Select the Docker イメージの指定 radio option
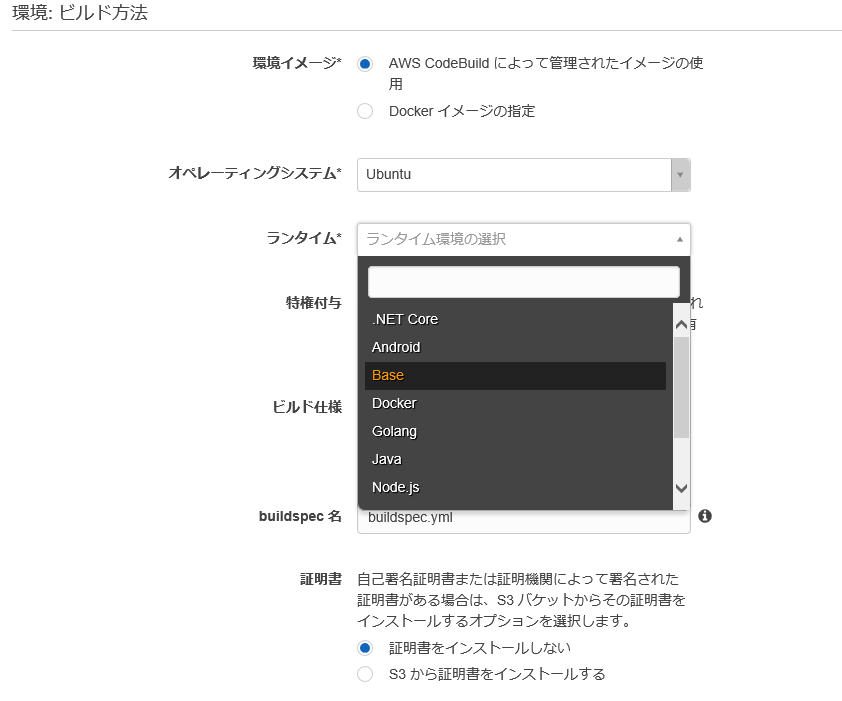The image size is (842, 701). pyautogui.click(x=365, y=111)
